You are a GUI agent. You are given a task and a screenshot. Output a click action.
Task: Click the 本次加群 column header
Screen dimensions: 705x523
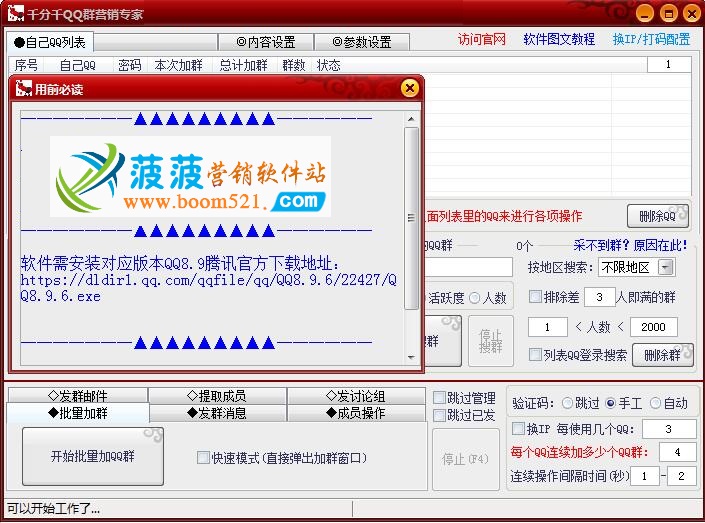tap(178, 65)
